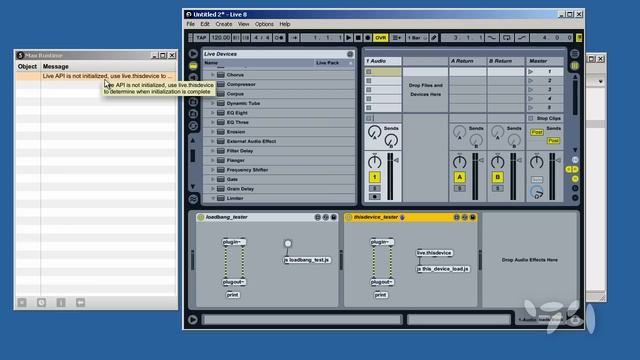Arm track 1 record button

tap(375, 197)
